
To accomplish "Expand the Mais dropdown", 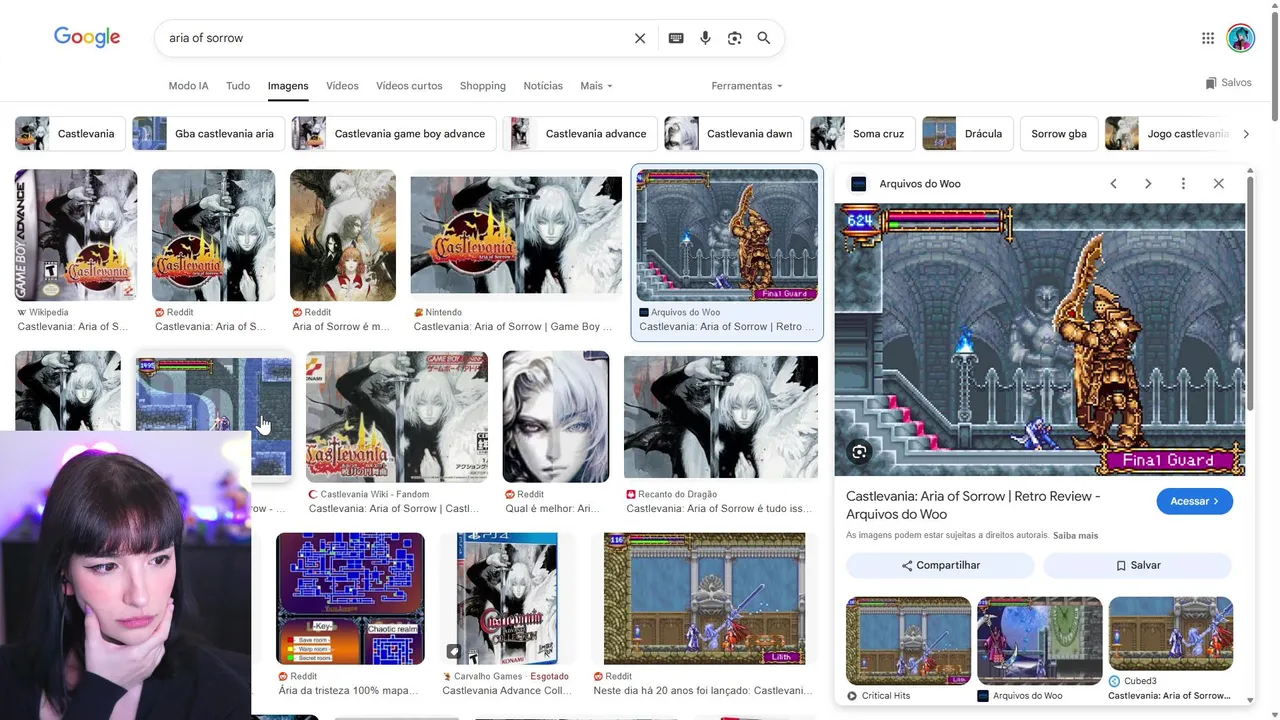I will [596, 86].
